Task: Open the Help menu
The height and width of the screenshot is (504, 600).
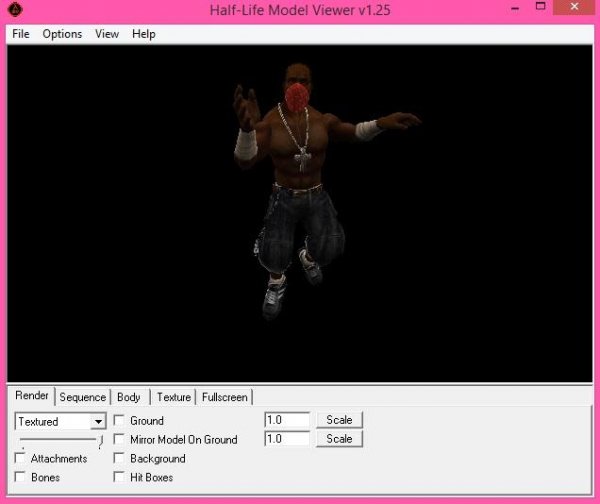Action: click(143, 34)
